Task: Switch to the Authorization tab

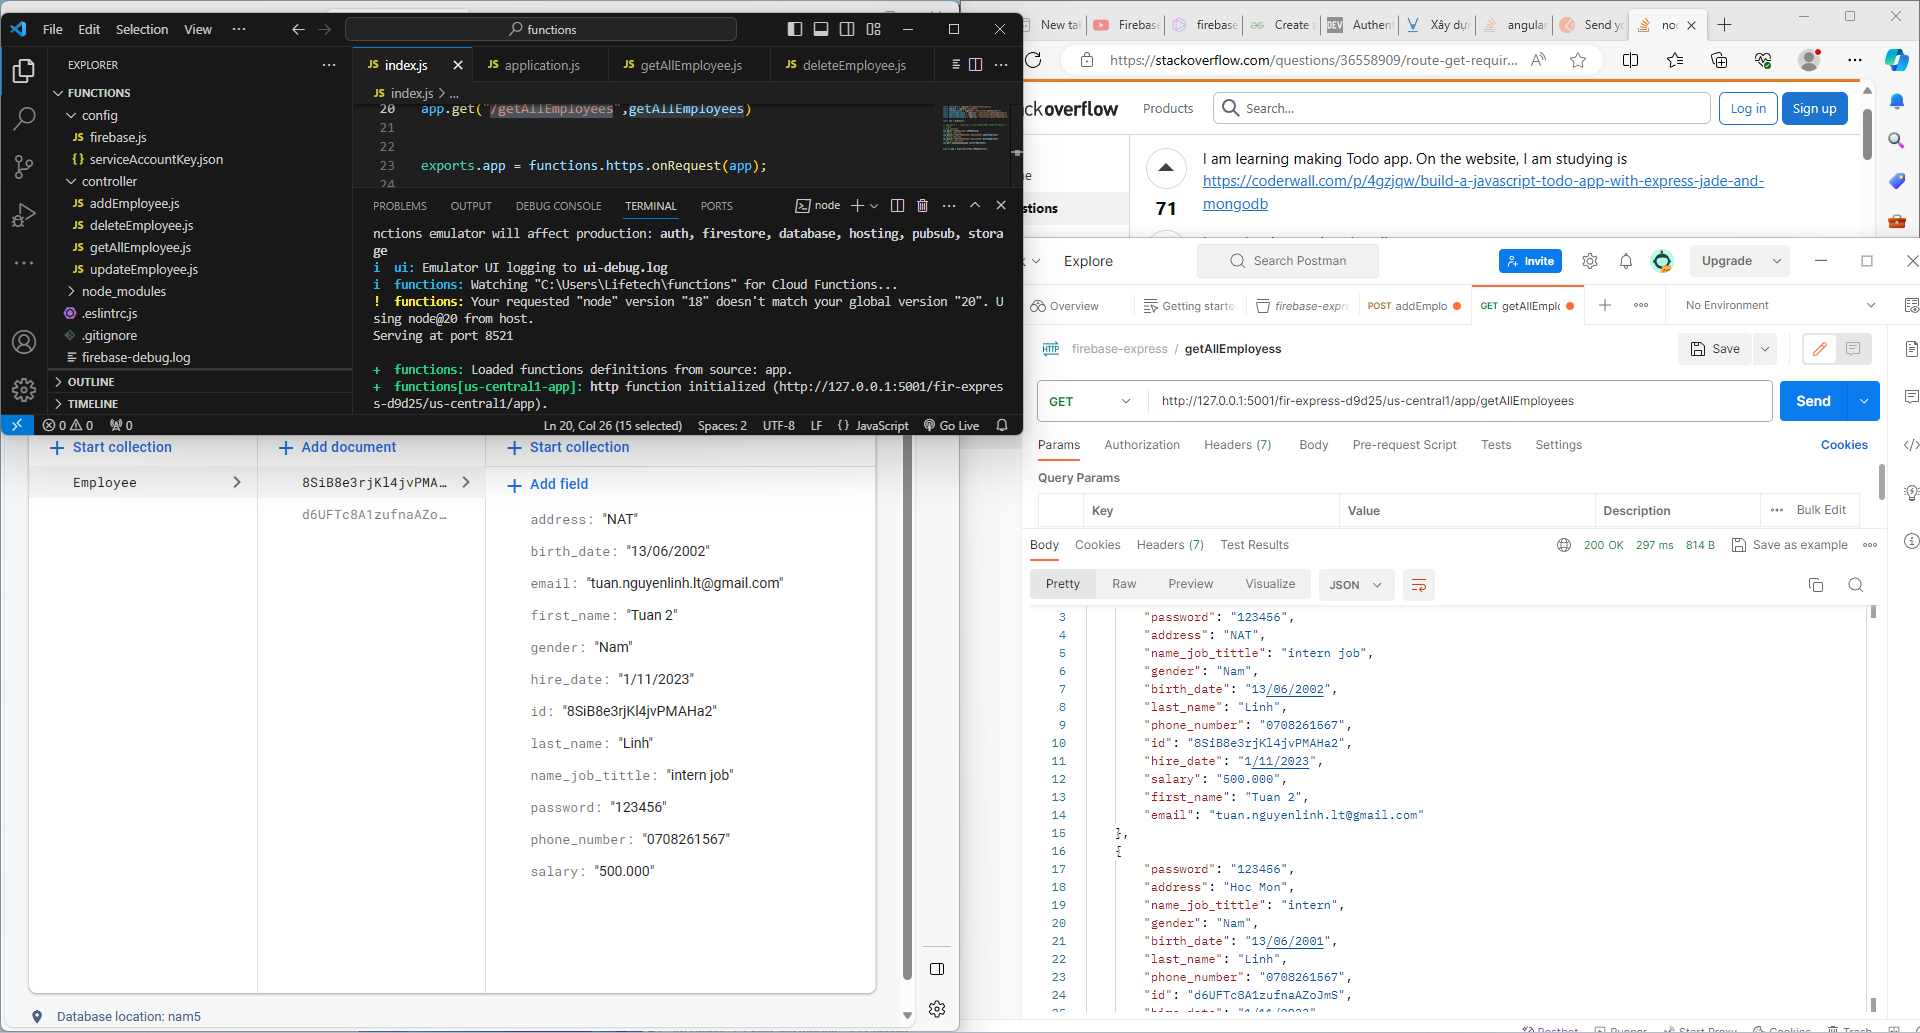Action: (x=1141, y=445)
